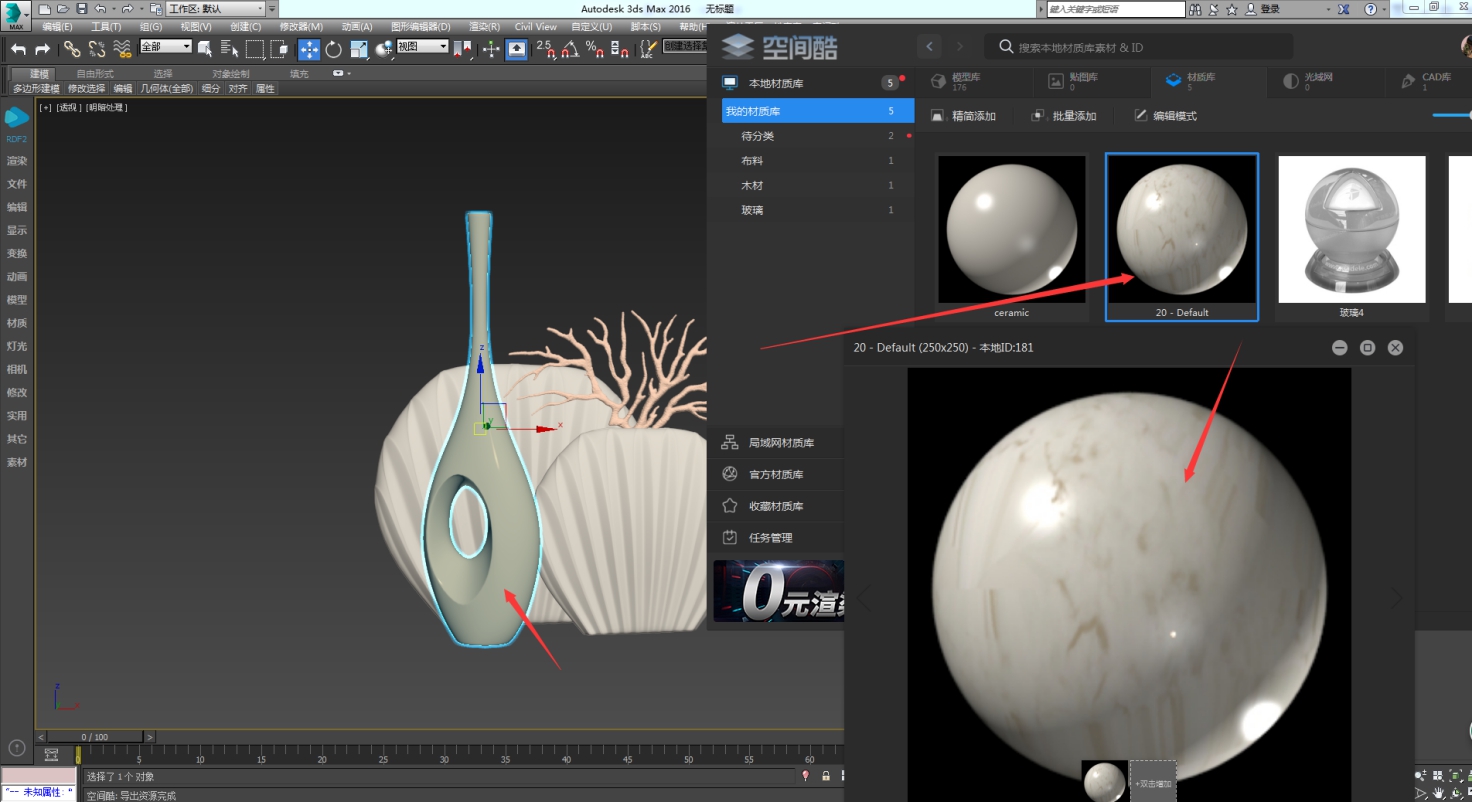Undo last action in main toolbar
Screen dimensions: 1472x802
coord(19,48)
